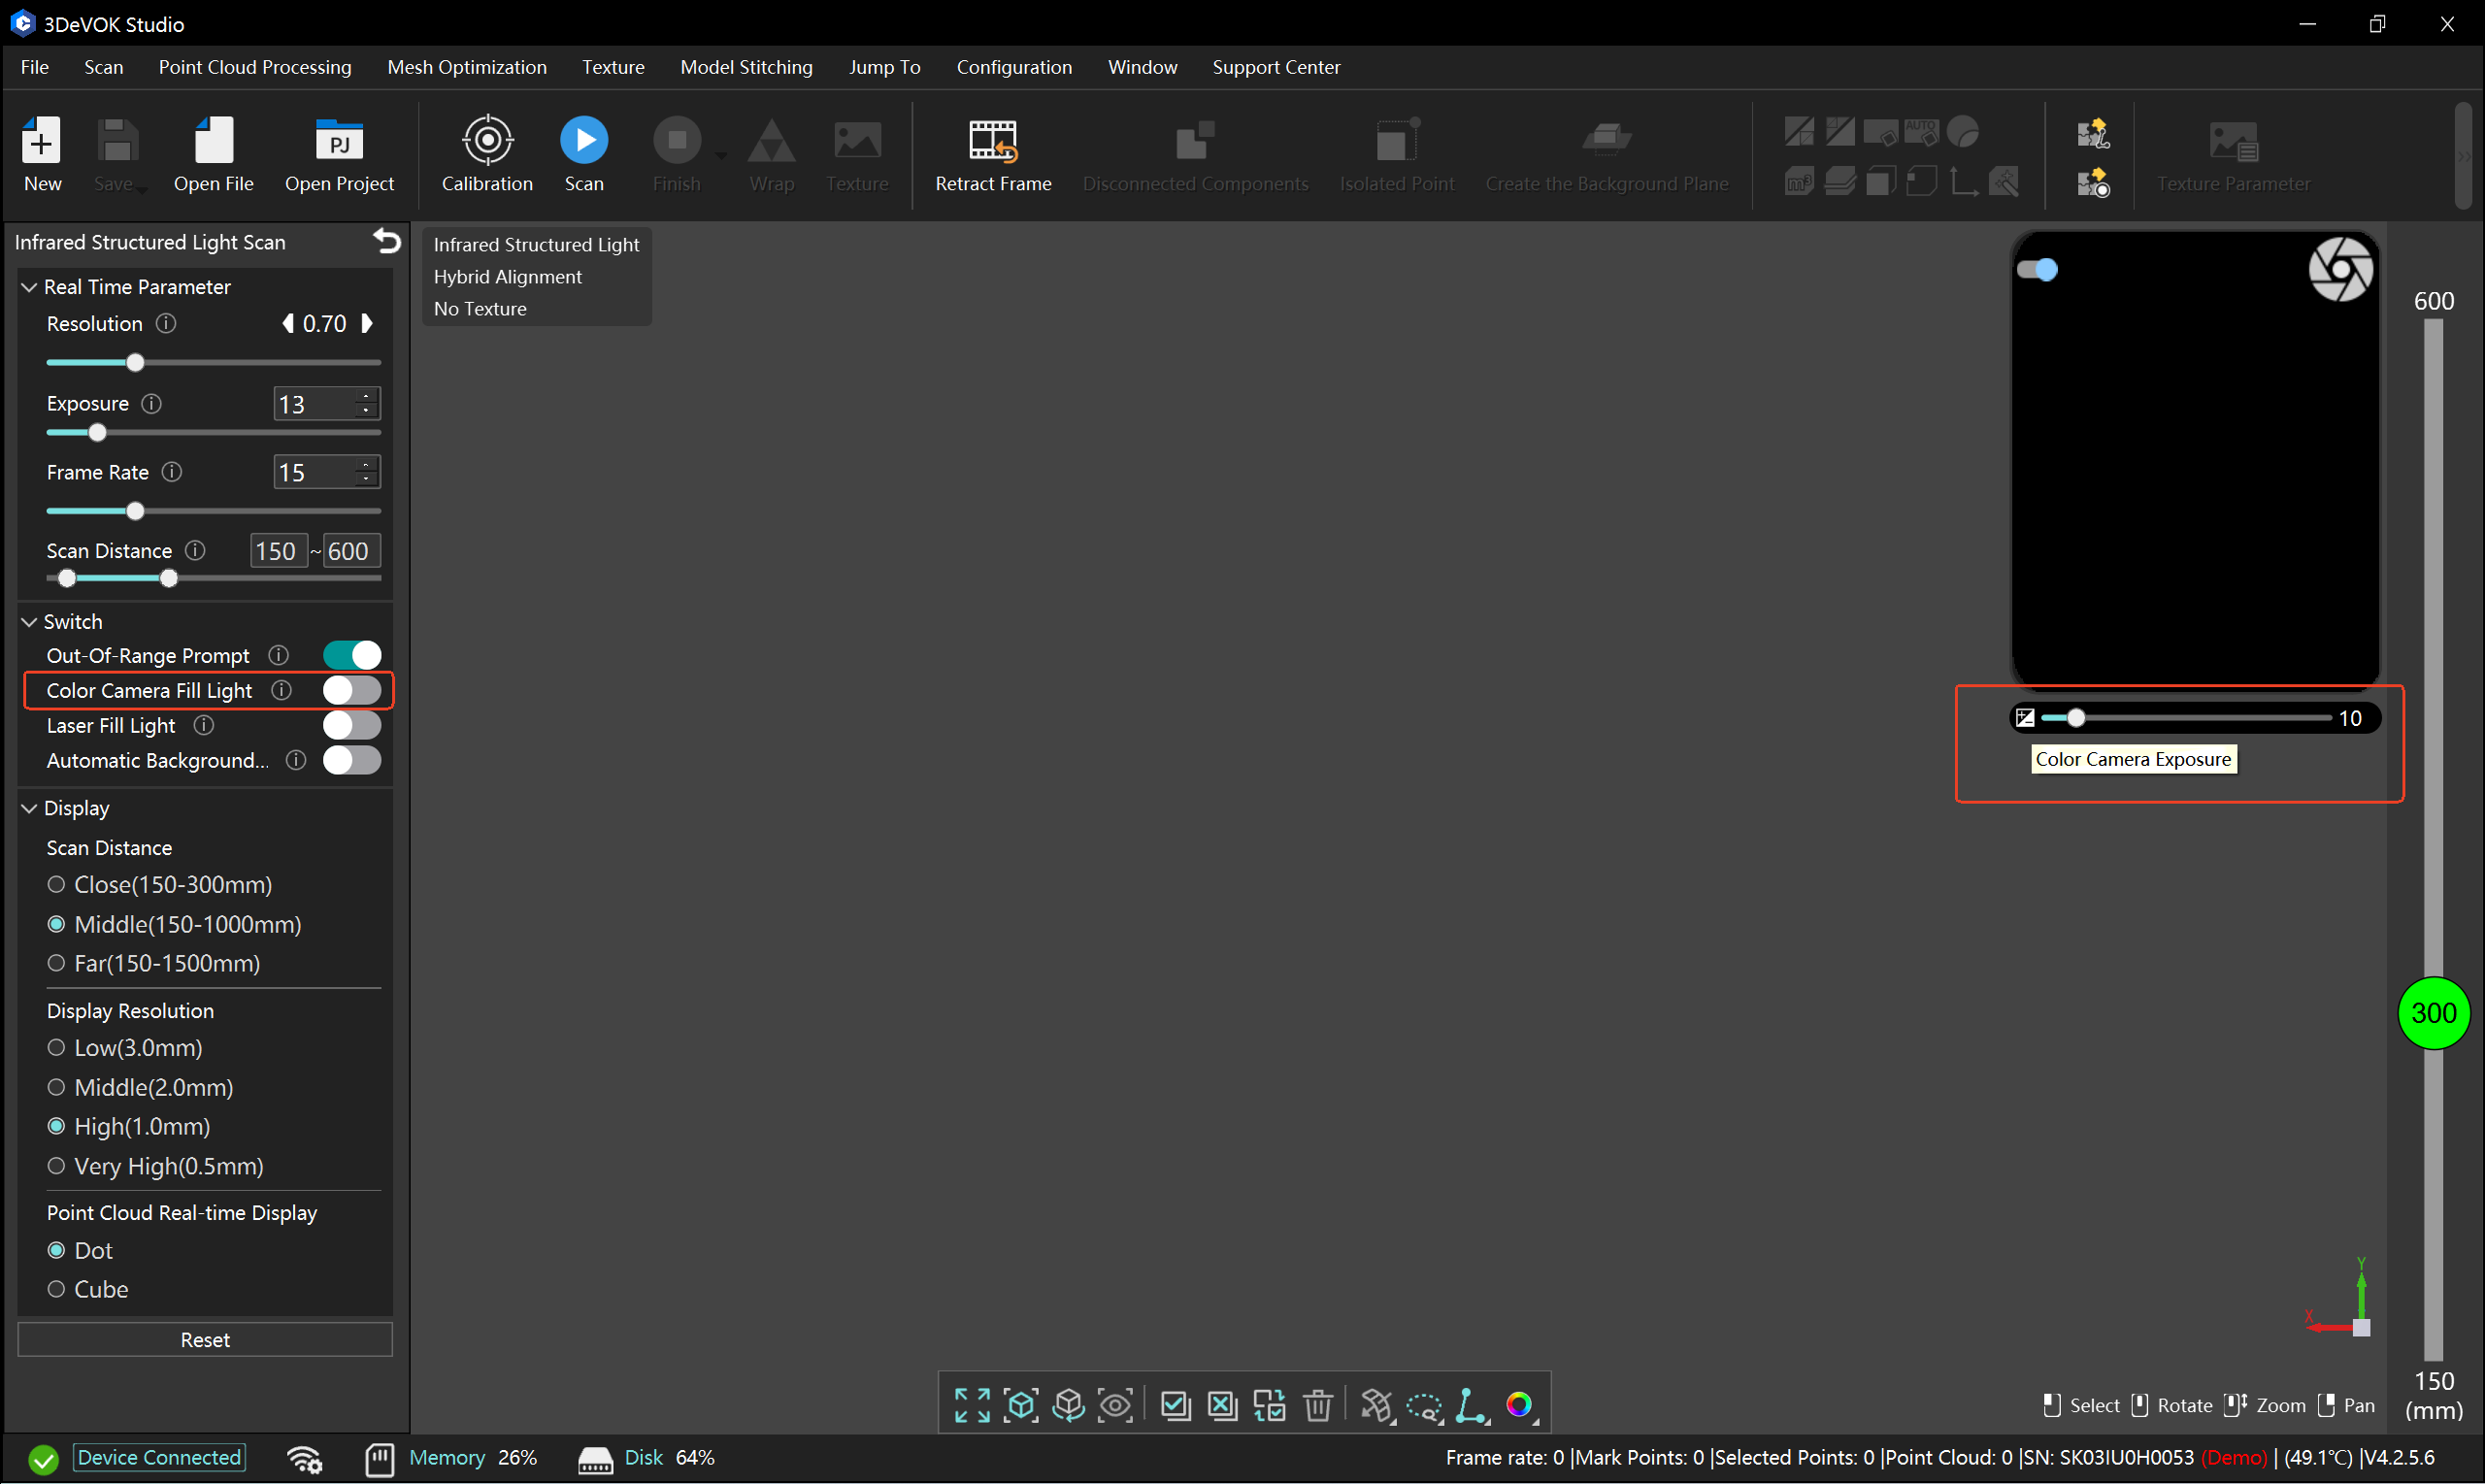Click the Reset button
The height and width of the screenshot is (1484, 2485).
pos(205,1340)
